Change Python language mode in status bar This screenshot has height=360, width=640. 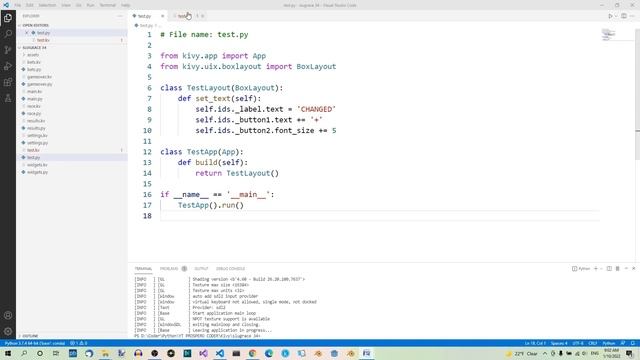point(609,343)
